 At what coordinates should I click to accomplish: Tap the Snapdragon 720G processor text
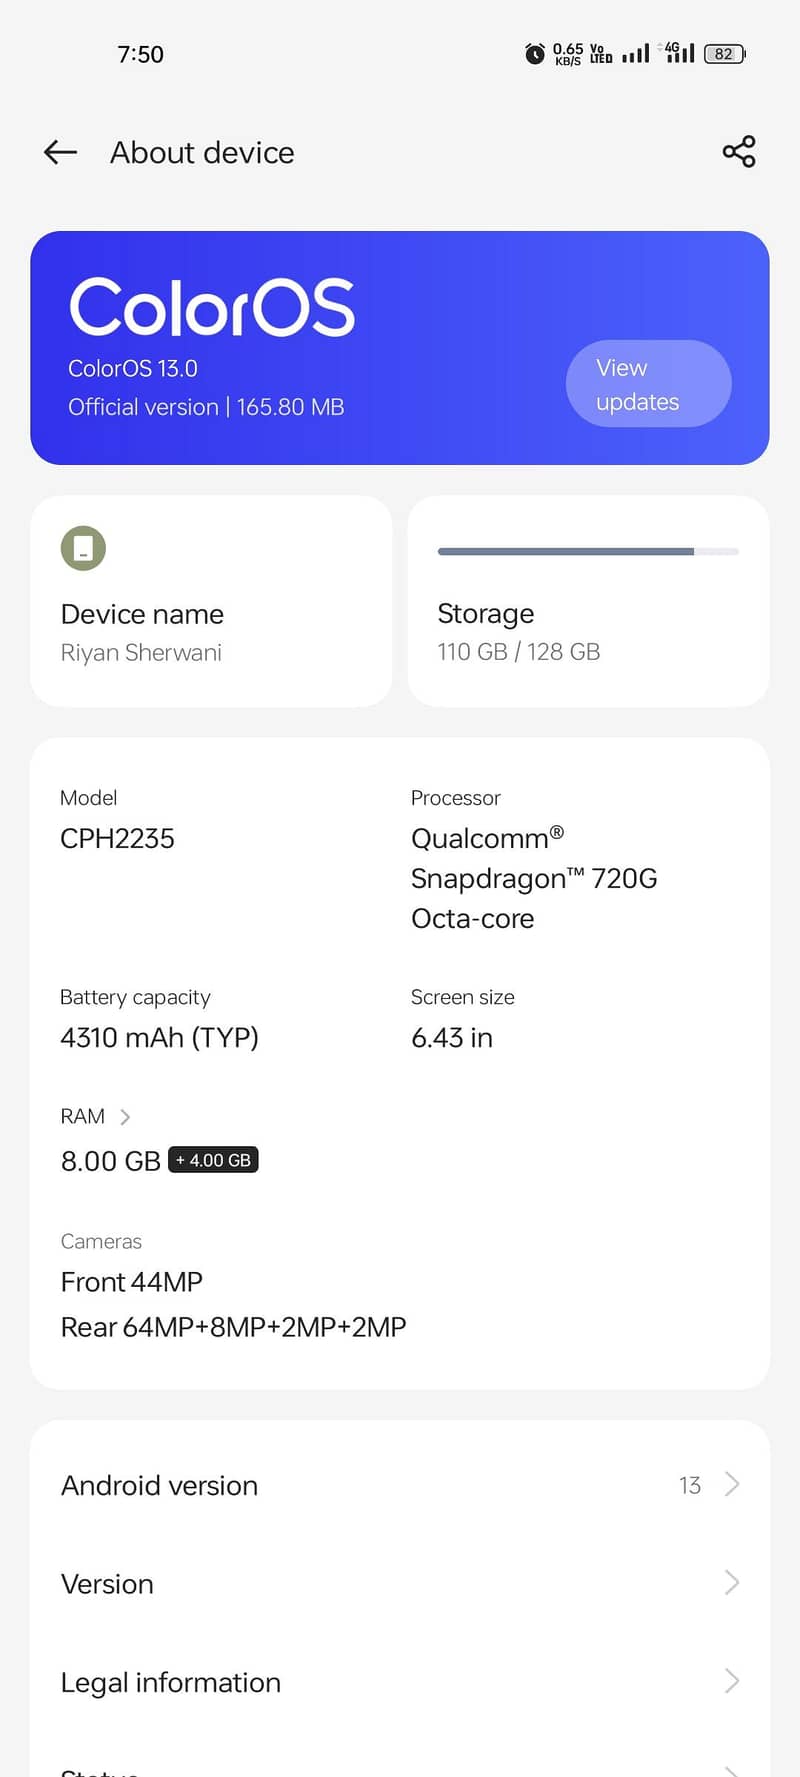(534, 878)
